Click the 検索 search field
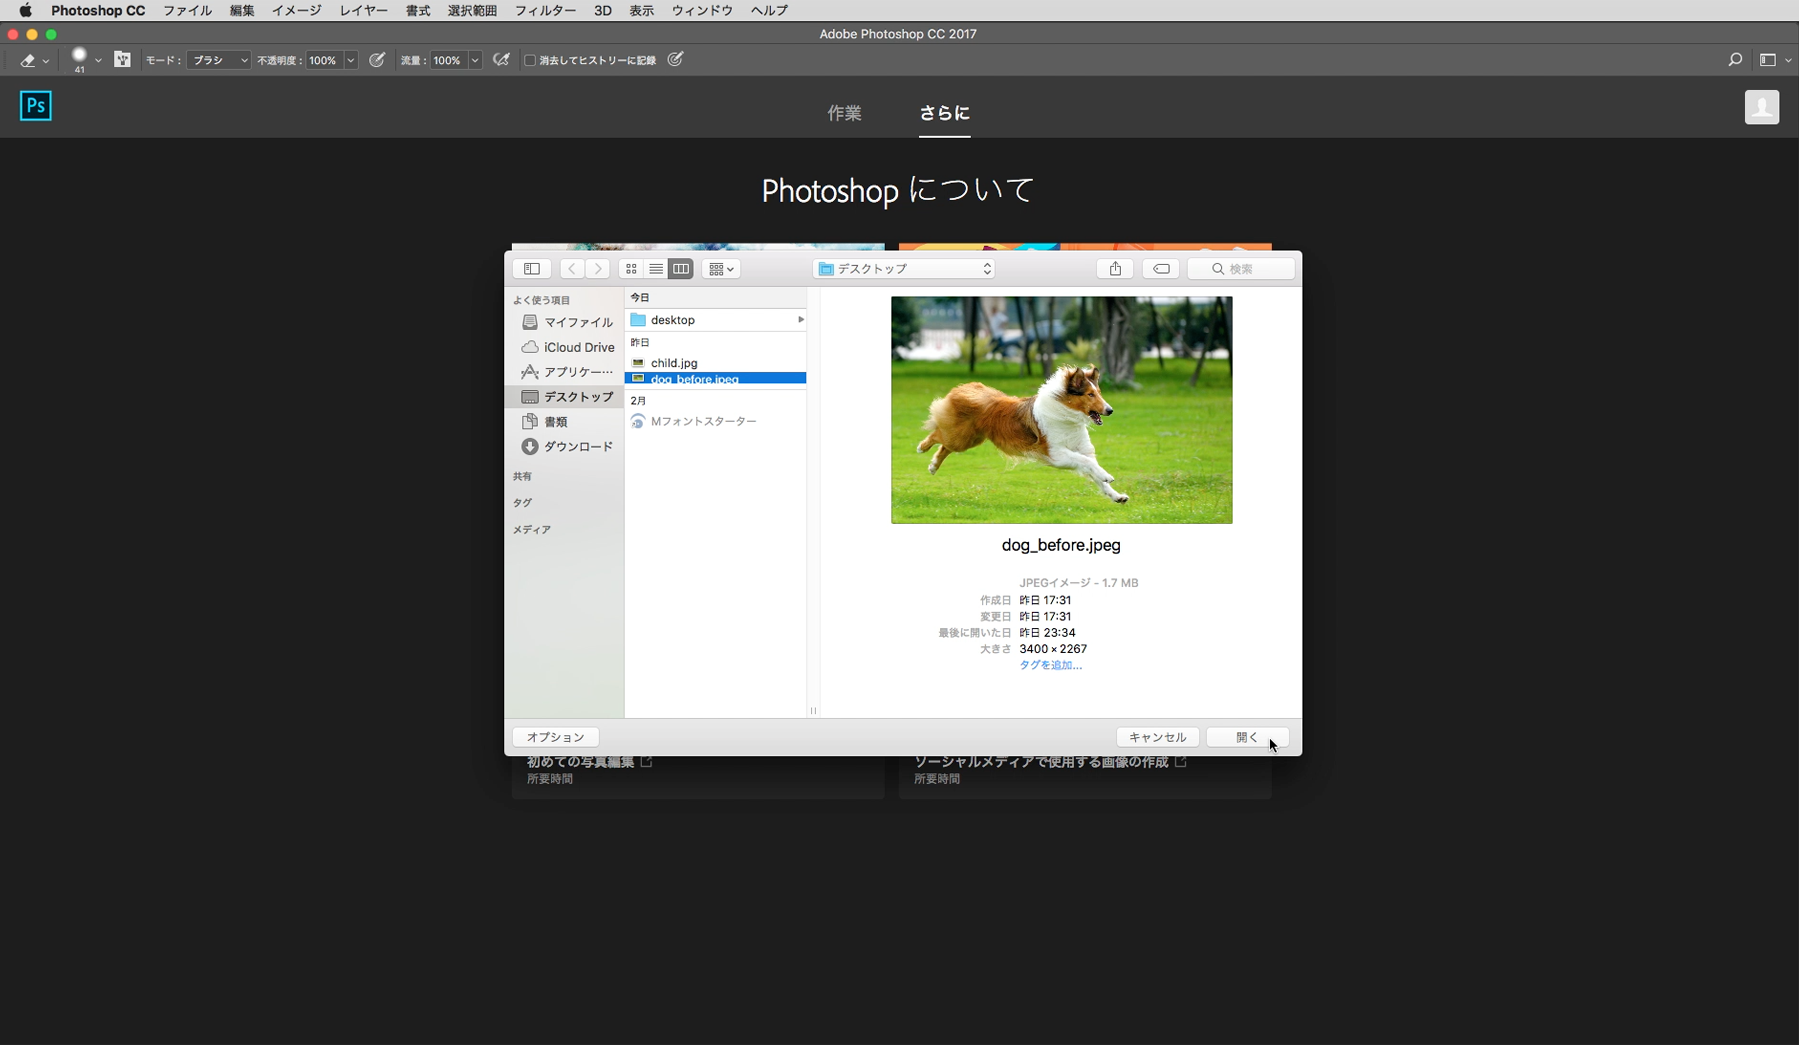The image size is (1799, 1045). pyautogui.click(x=1241, y=269)
